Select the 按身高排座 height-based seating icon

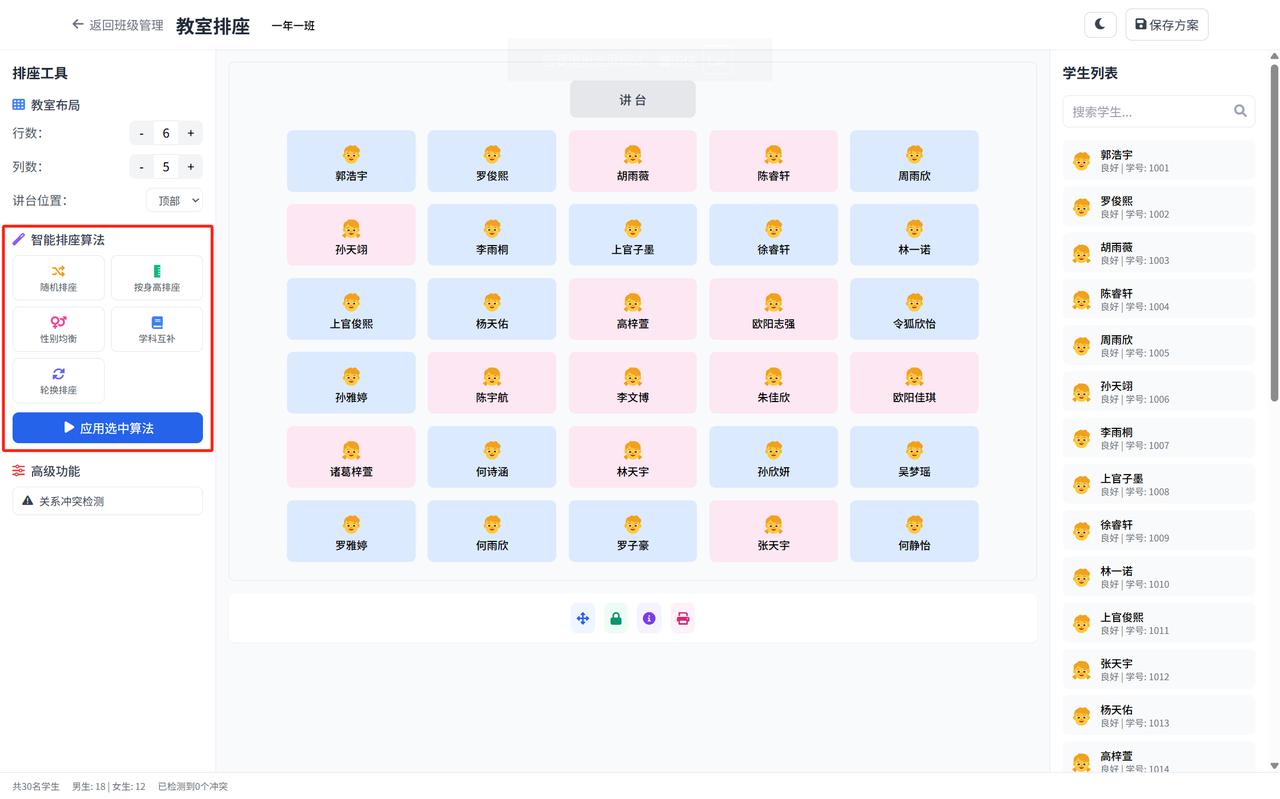pyautogui.click(x=157, y=277)
